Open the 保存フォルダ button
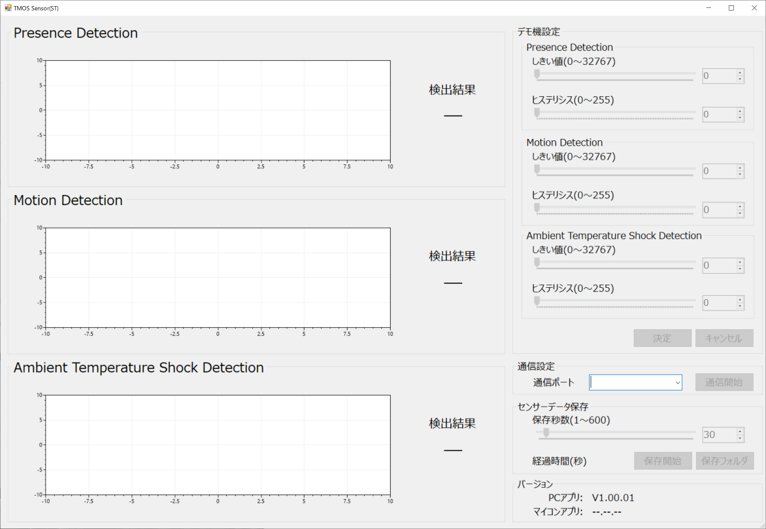The image size is (766, 529). coord(724,461)
